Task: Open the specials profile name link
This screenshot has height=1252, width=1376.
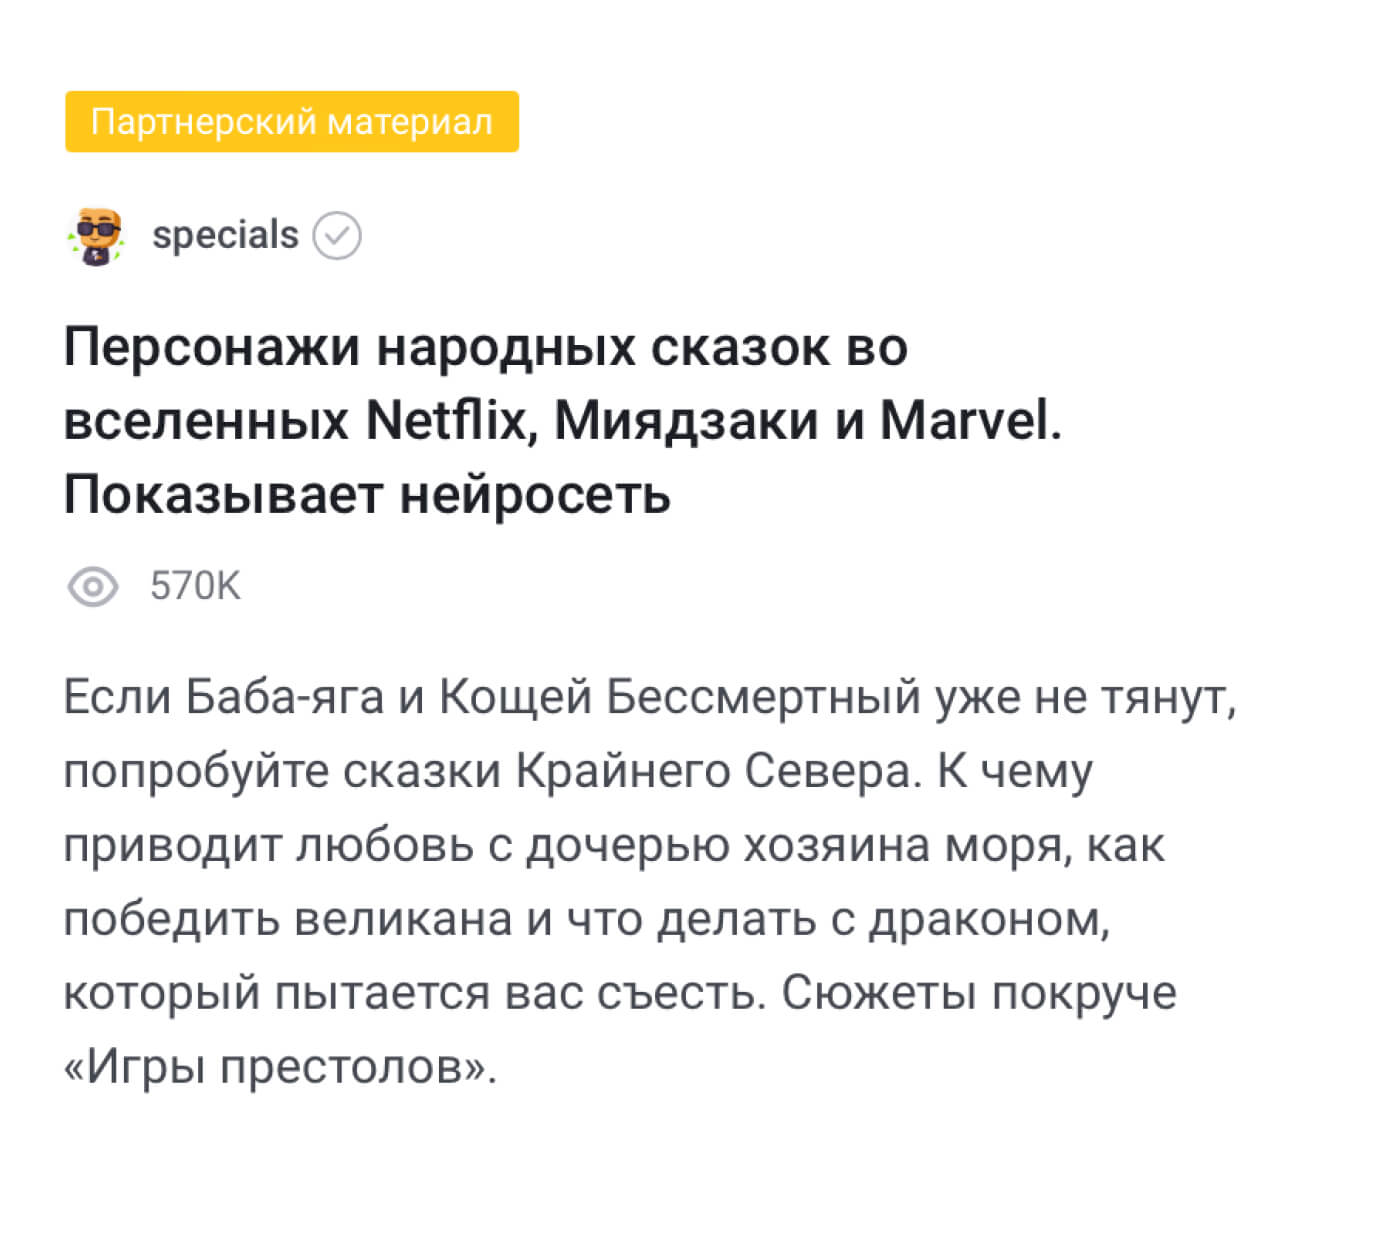Action: [x=225, y=236]
